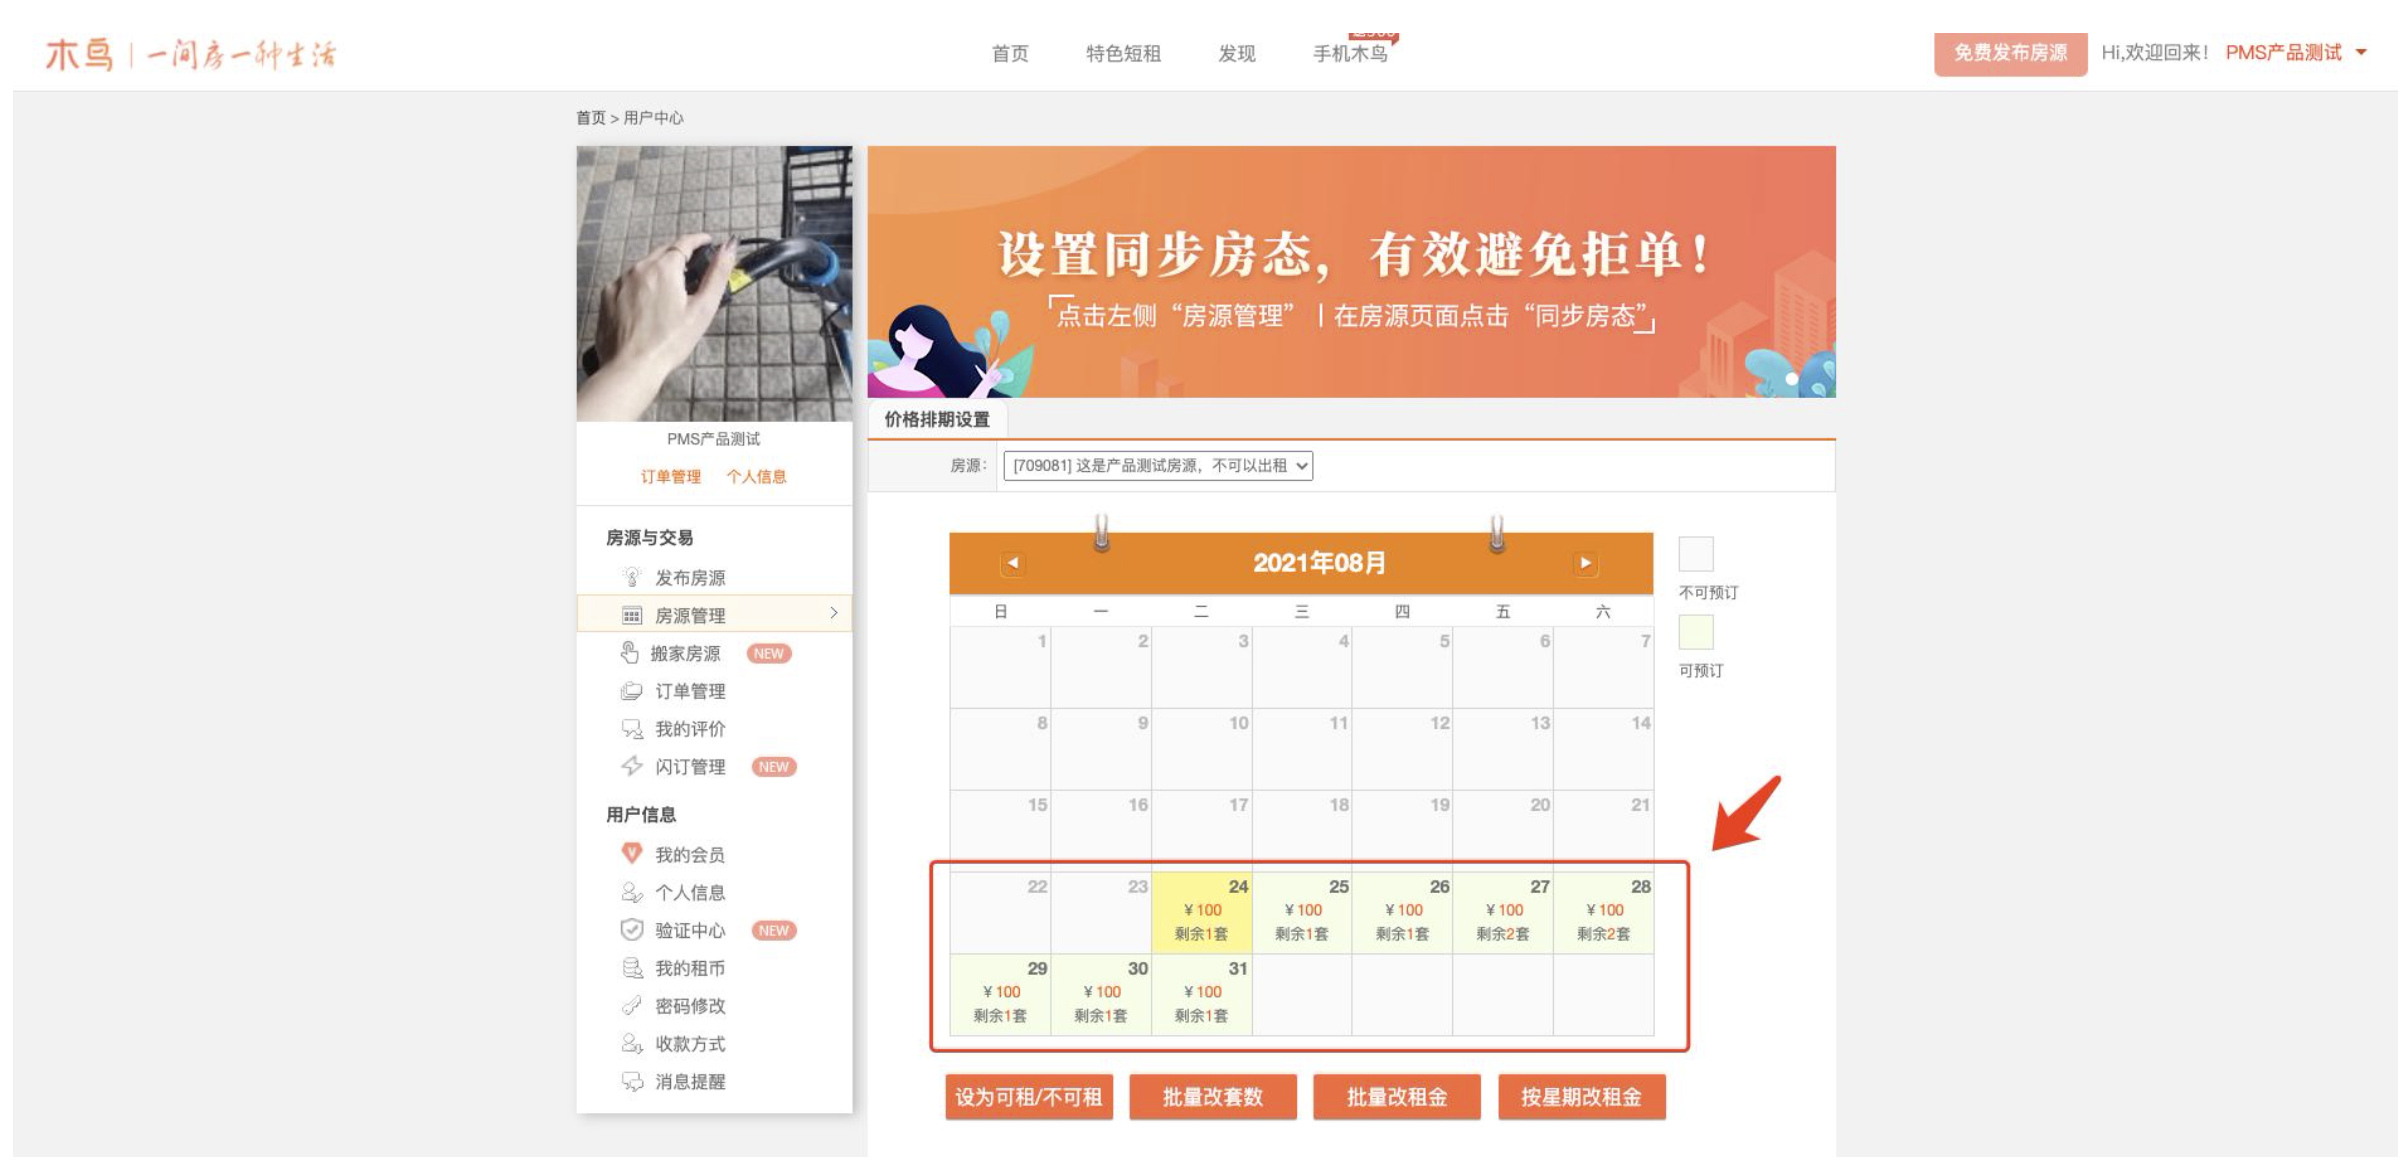Image resolution: width=2402 pixels, height=1160 pixels.
Task: Click the calendar grid icon beside 房源管理
Action: [x=631, y=615]
